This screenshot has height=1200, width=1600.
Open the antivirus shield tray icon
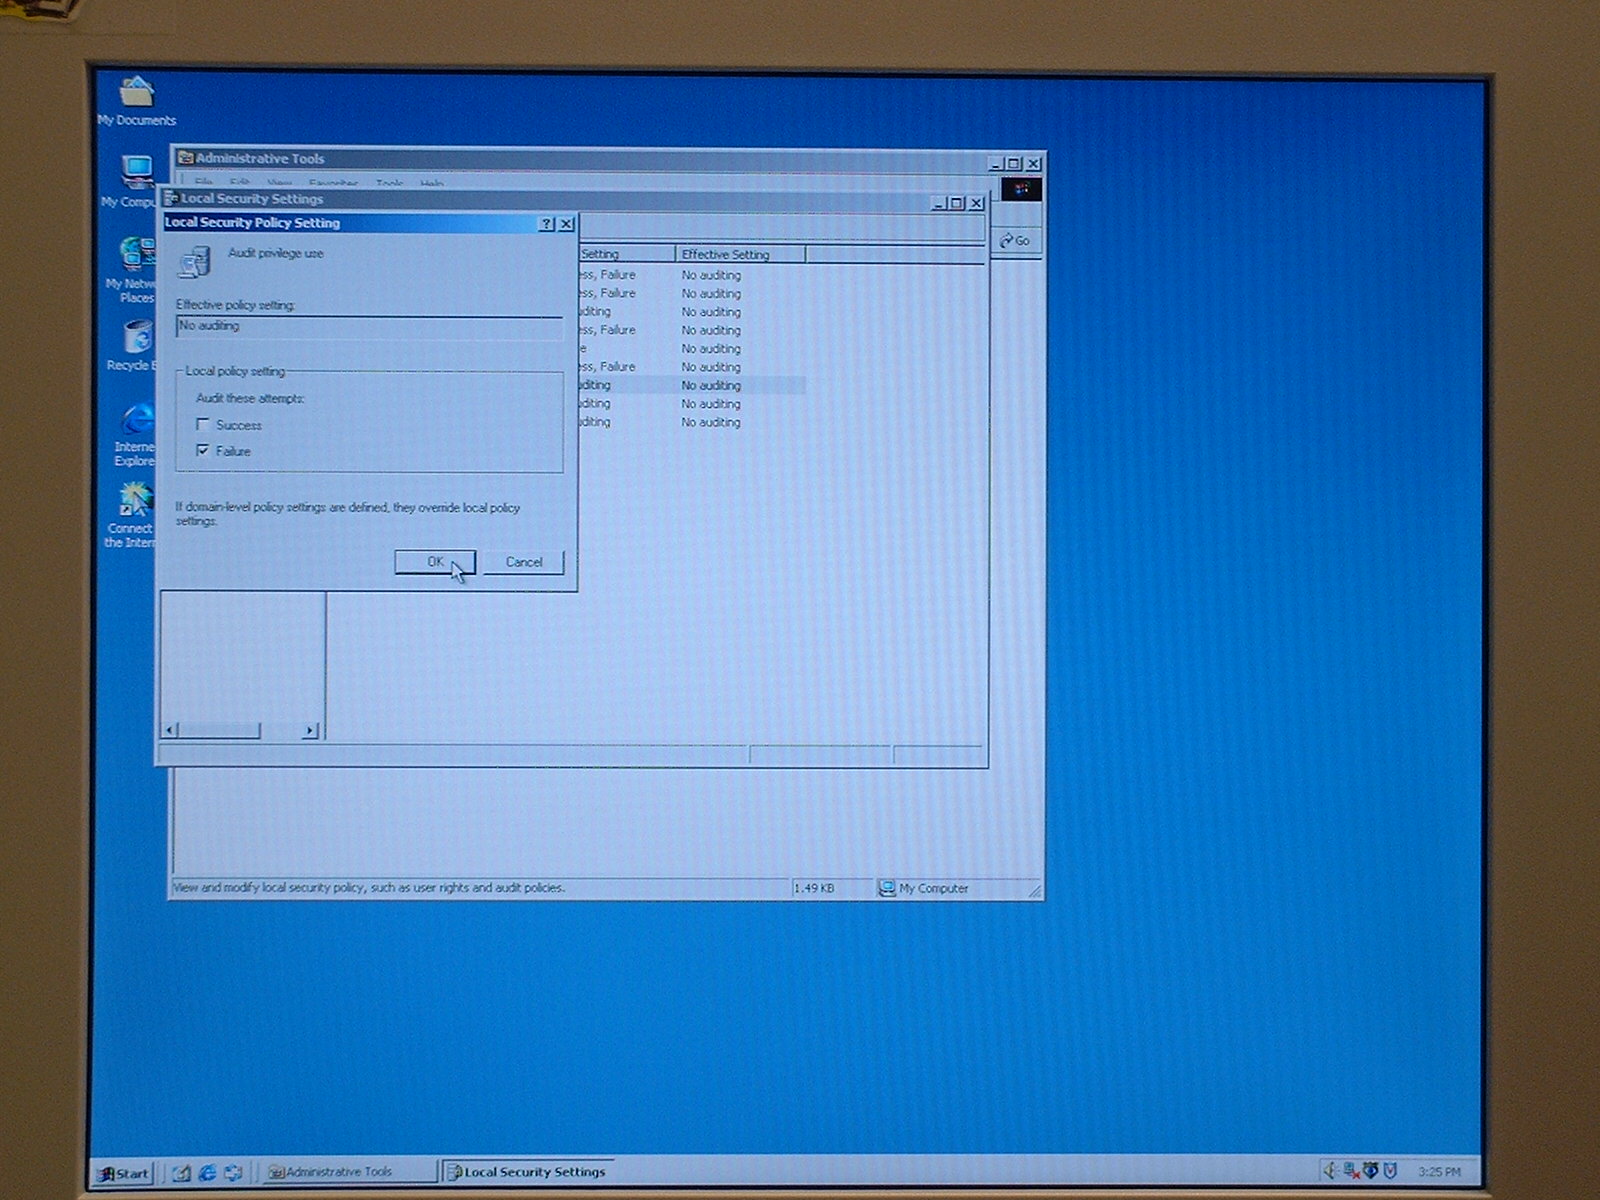tap(1389, 1170)
